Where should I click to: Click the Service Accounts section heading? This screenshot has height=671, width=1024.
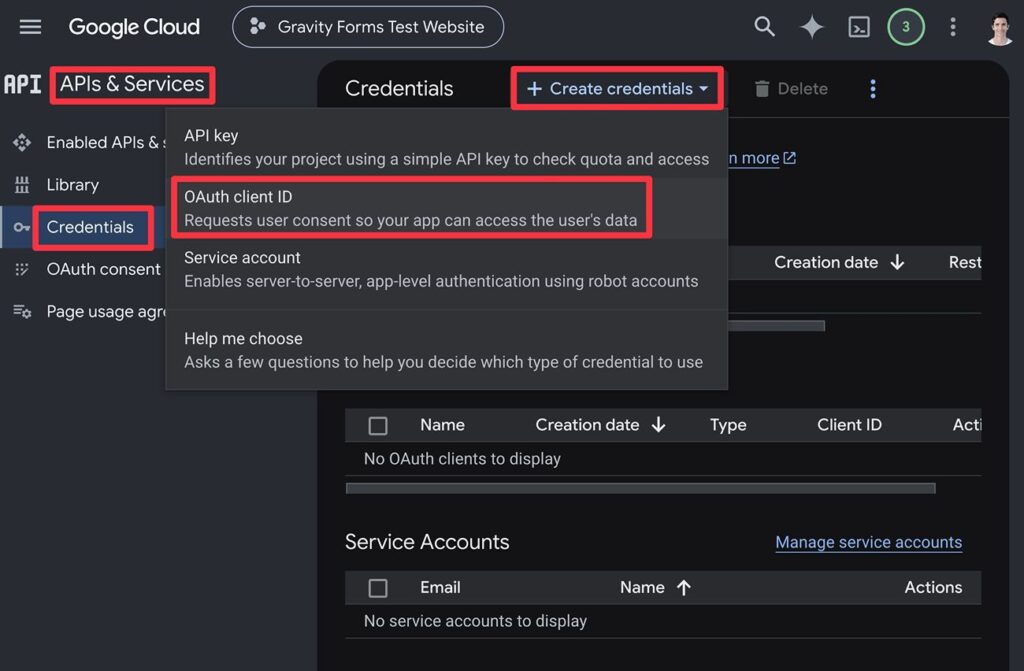point(427,542)
